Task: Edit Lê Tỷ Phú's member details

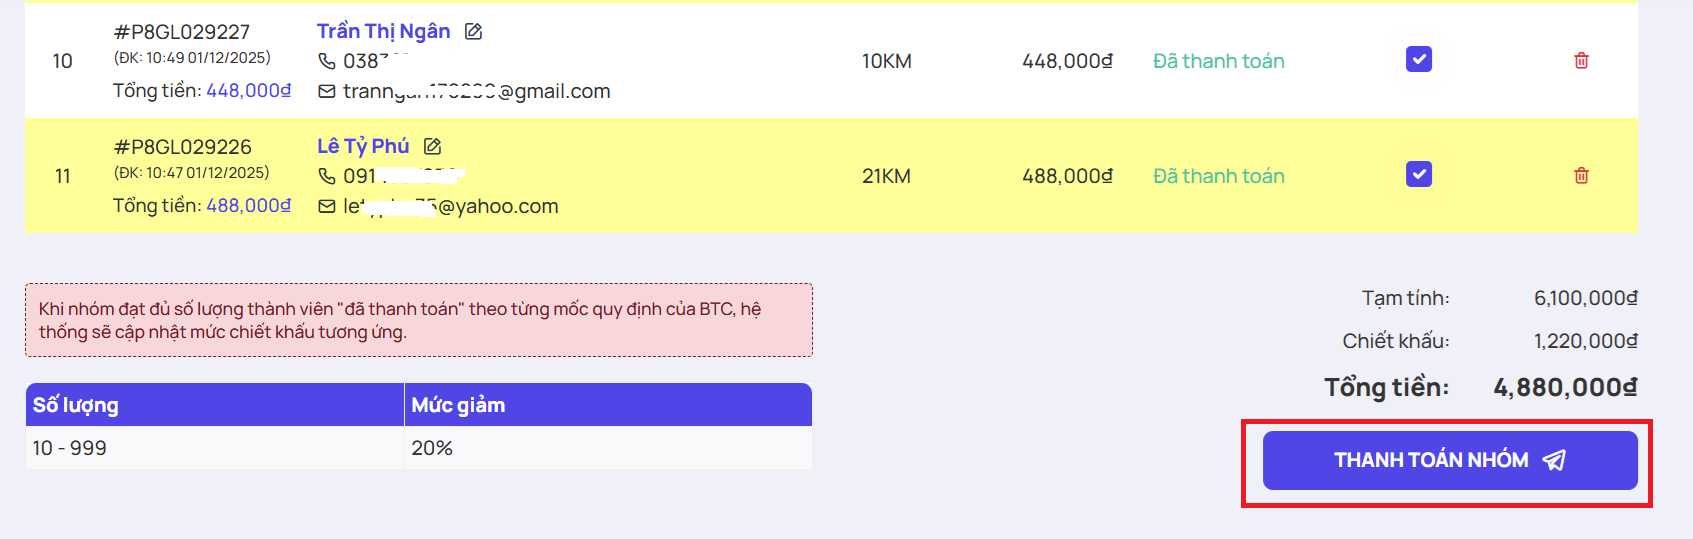Action: pos(432,147)
